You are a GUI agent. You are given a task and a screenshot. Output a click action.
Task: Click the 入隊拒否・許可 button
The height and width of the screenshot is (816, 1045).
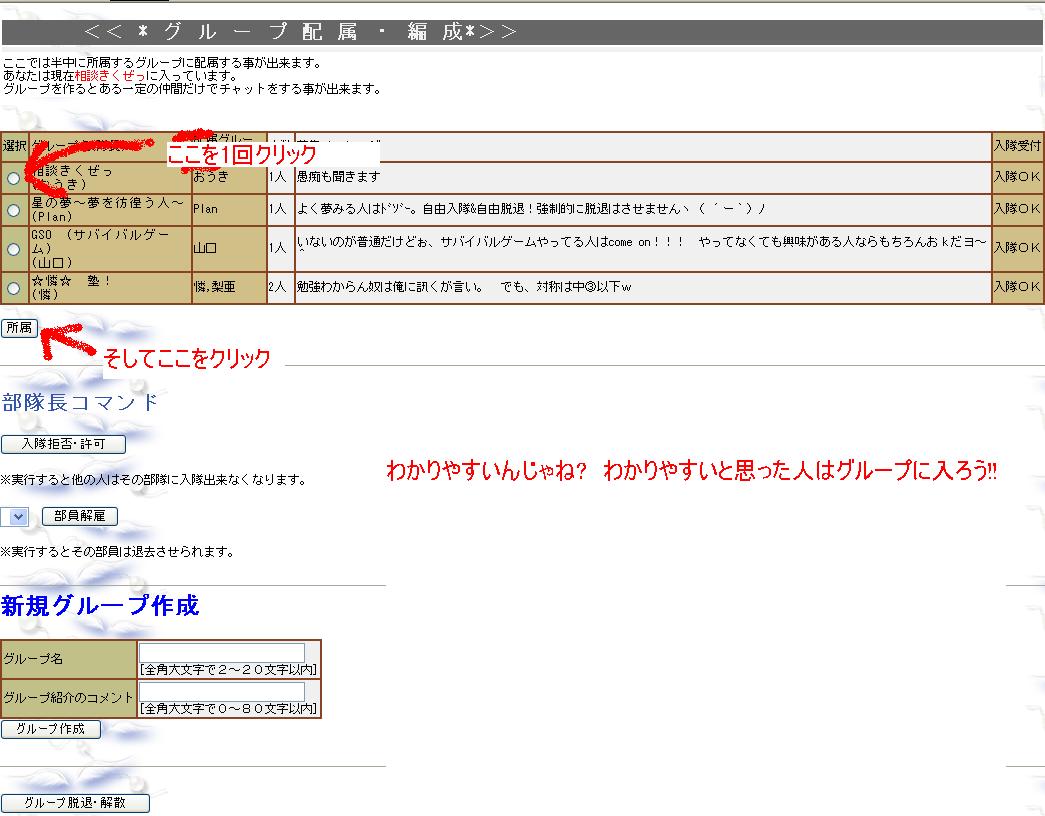[x=63, y=444]
